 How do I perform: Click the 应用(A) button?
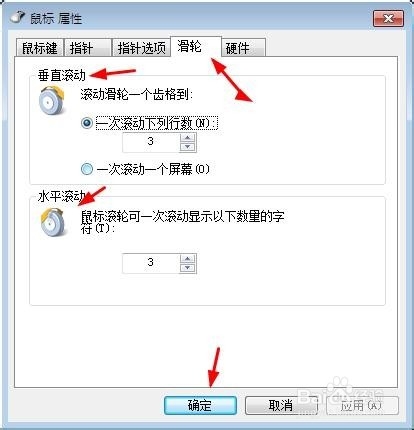tap(362, 405)
